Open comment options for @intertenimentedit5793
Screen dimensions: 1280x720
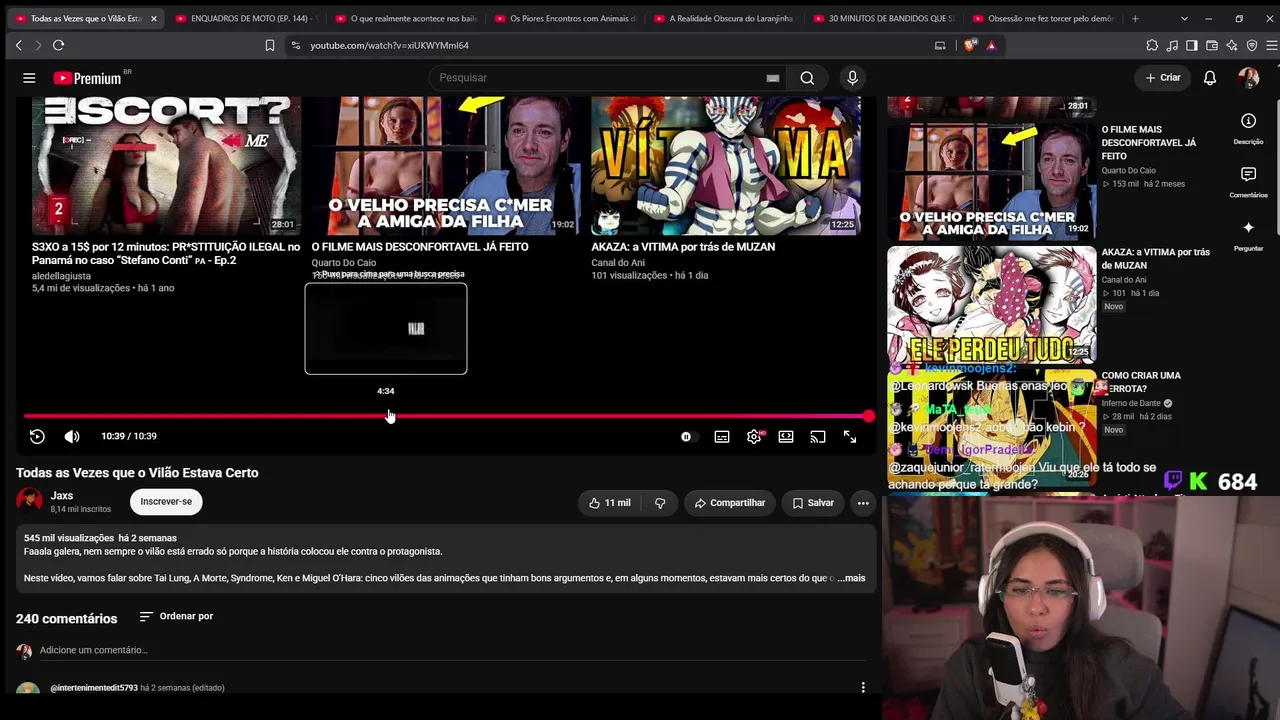click(x=863, y=688)
